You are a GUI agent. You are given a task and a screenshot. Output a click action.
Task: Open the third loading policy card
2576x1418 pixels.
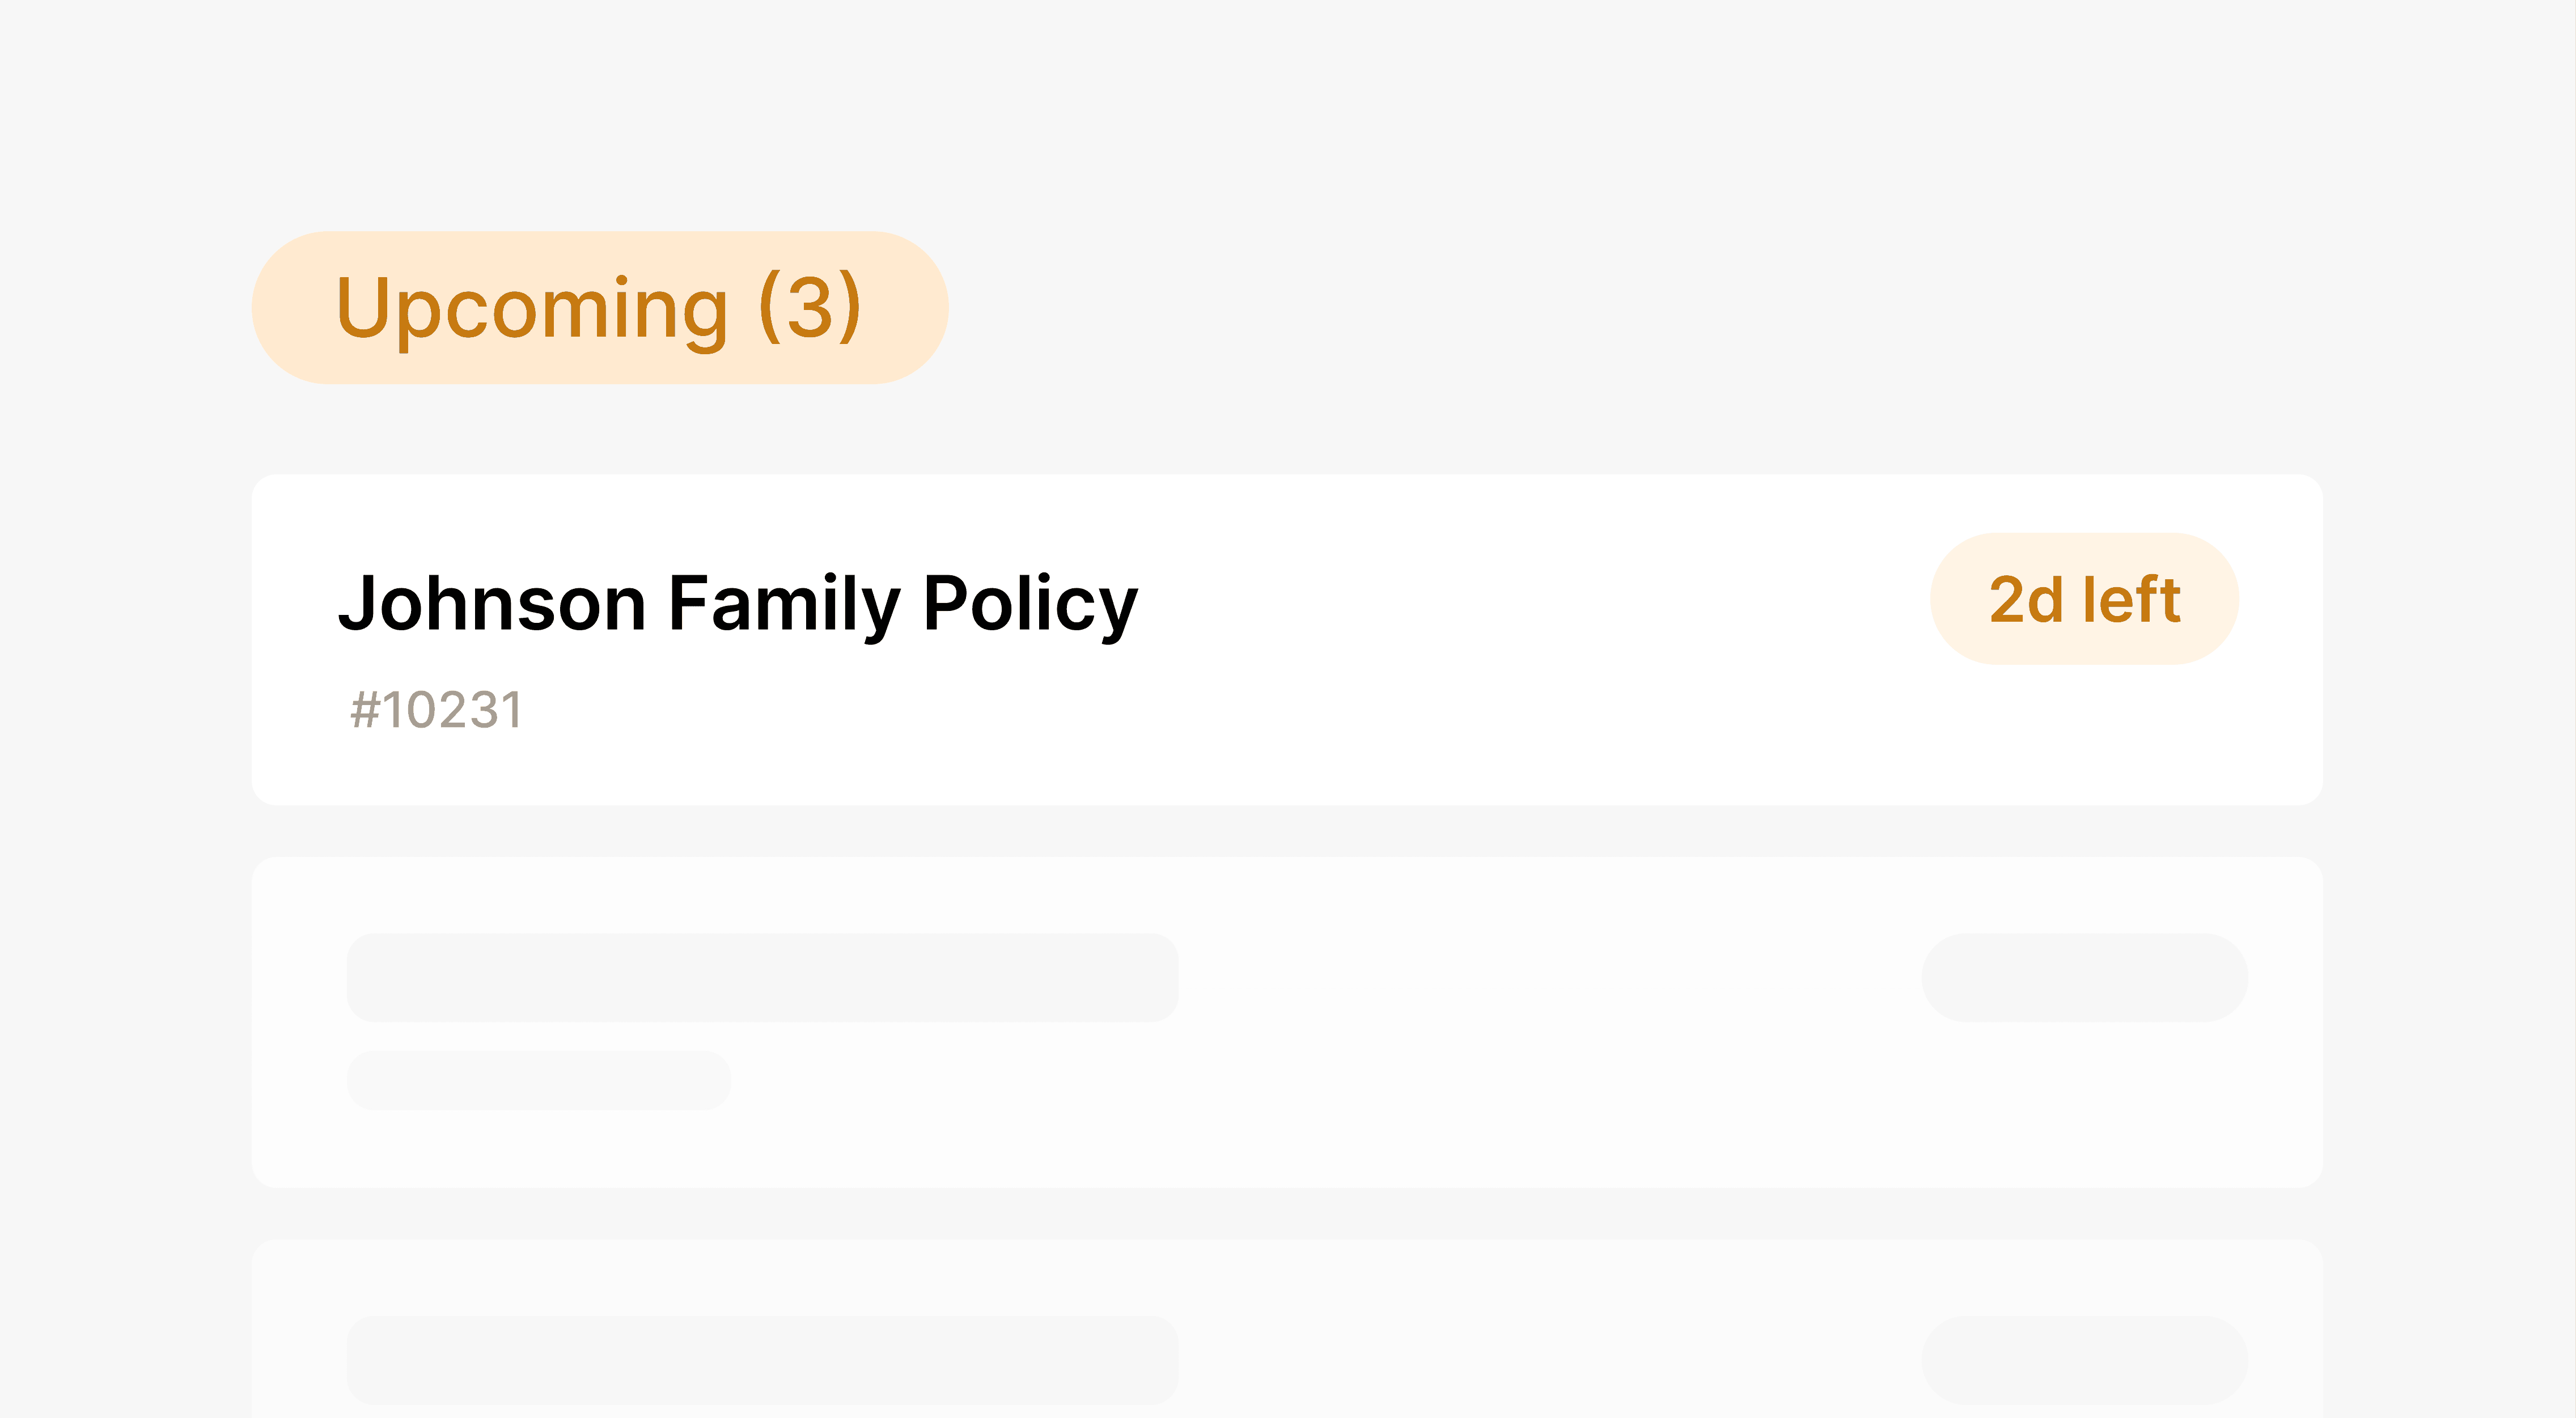pyautogui.click(x=1287, y=1329)
